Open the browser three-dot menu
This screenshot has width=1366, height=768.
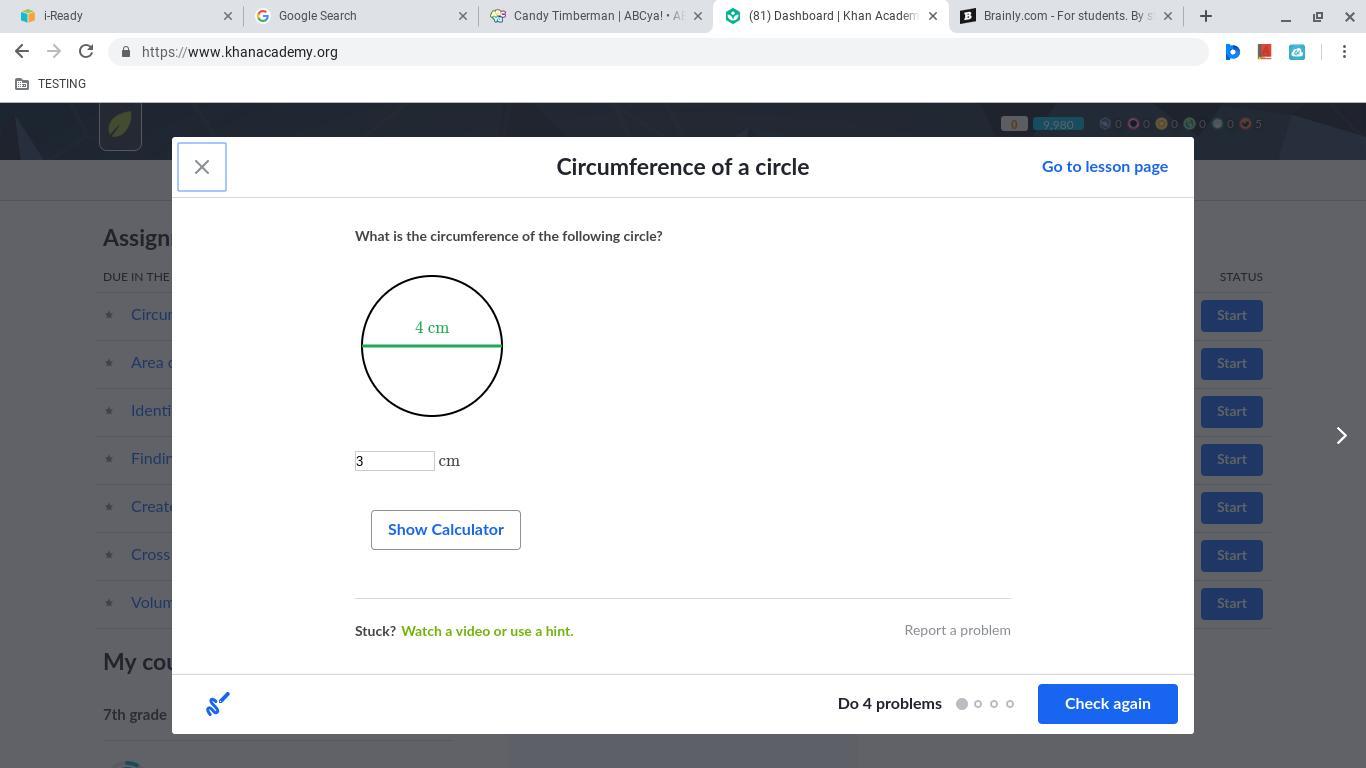click(1345, 52)
